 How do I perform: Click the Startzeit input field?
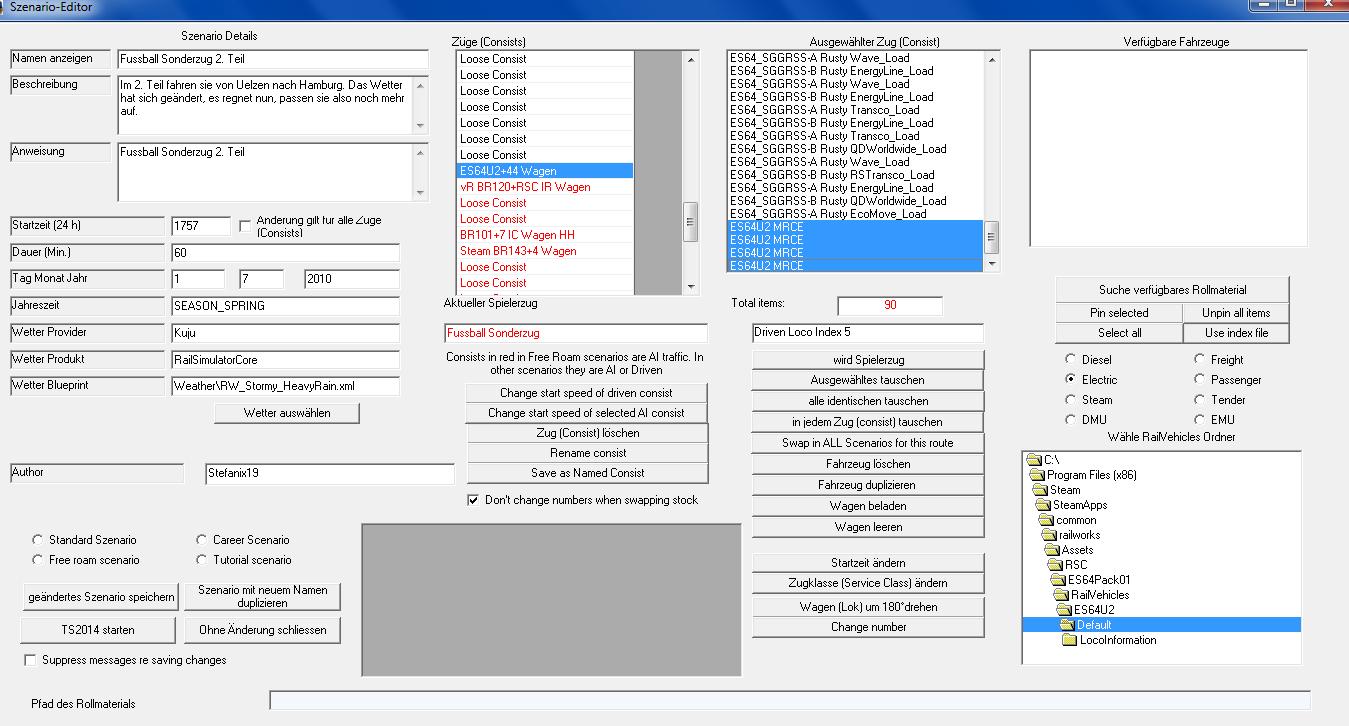200,226
